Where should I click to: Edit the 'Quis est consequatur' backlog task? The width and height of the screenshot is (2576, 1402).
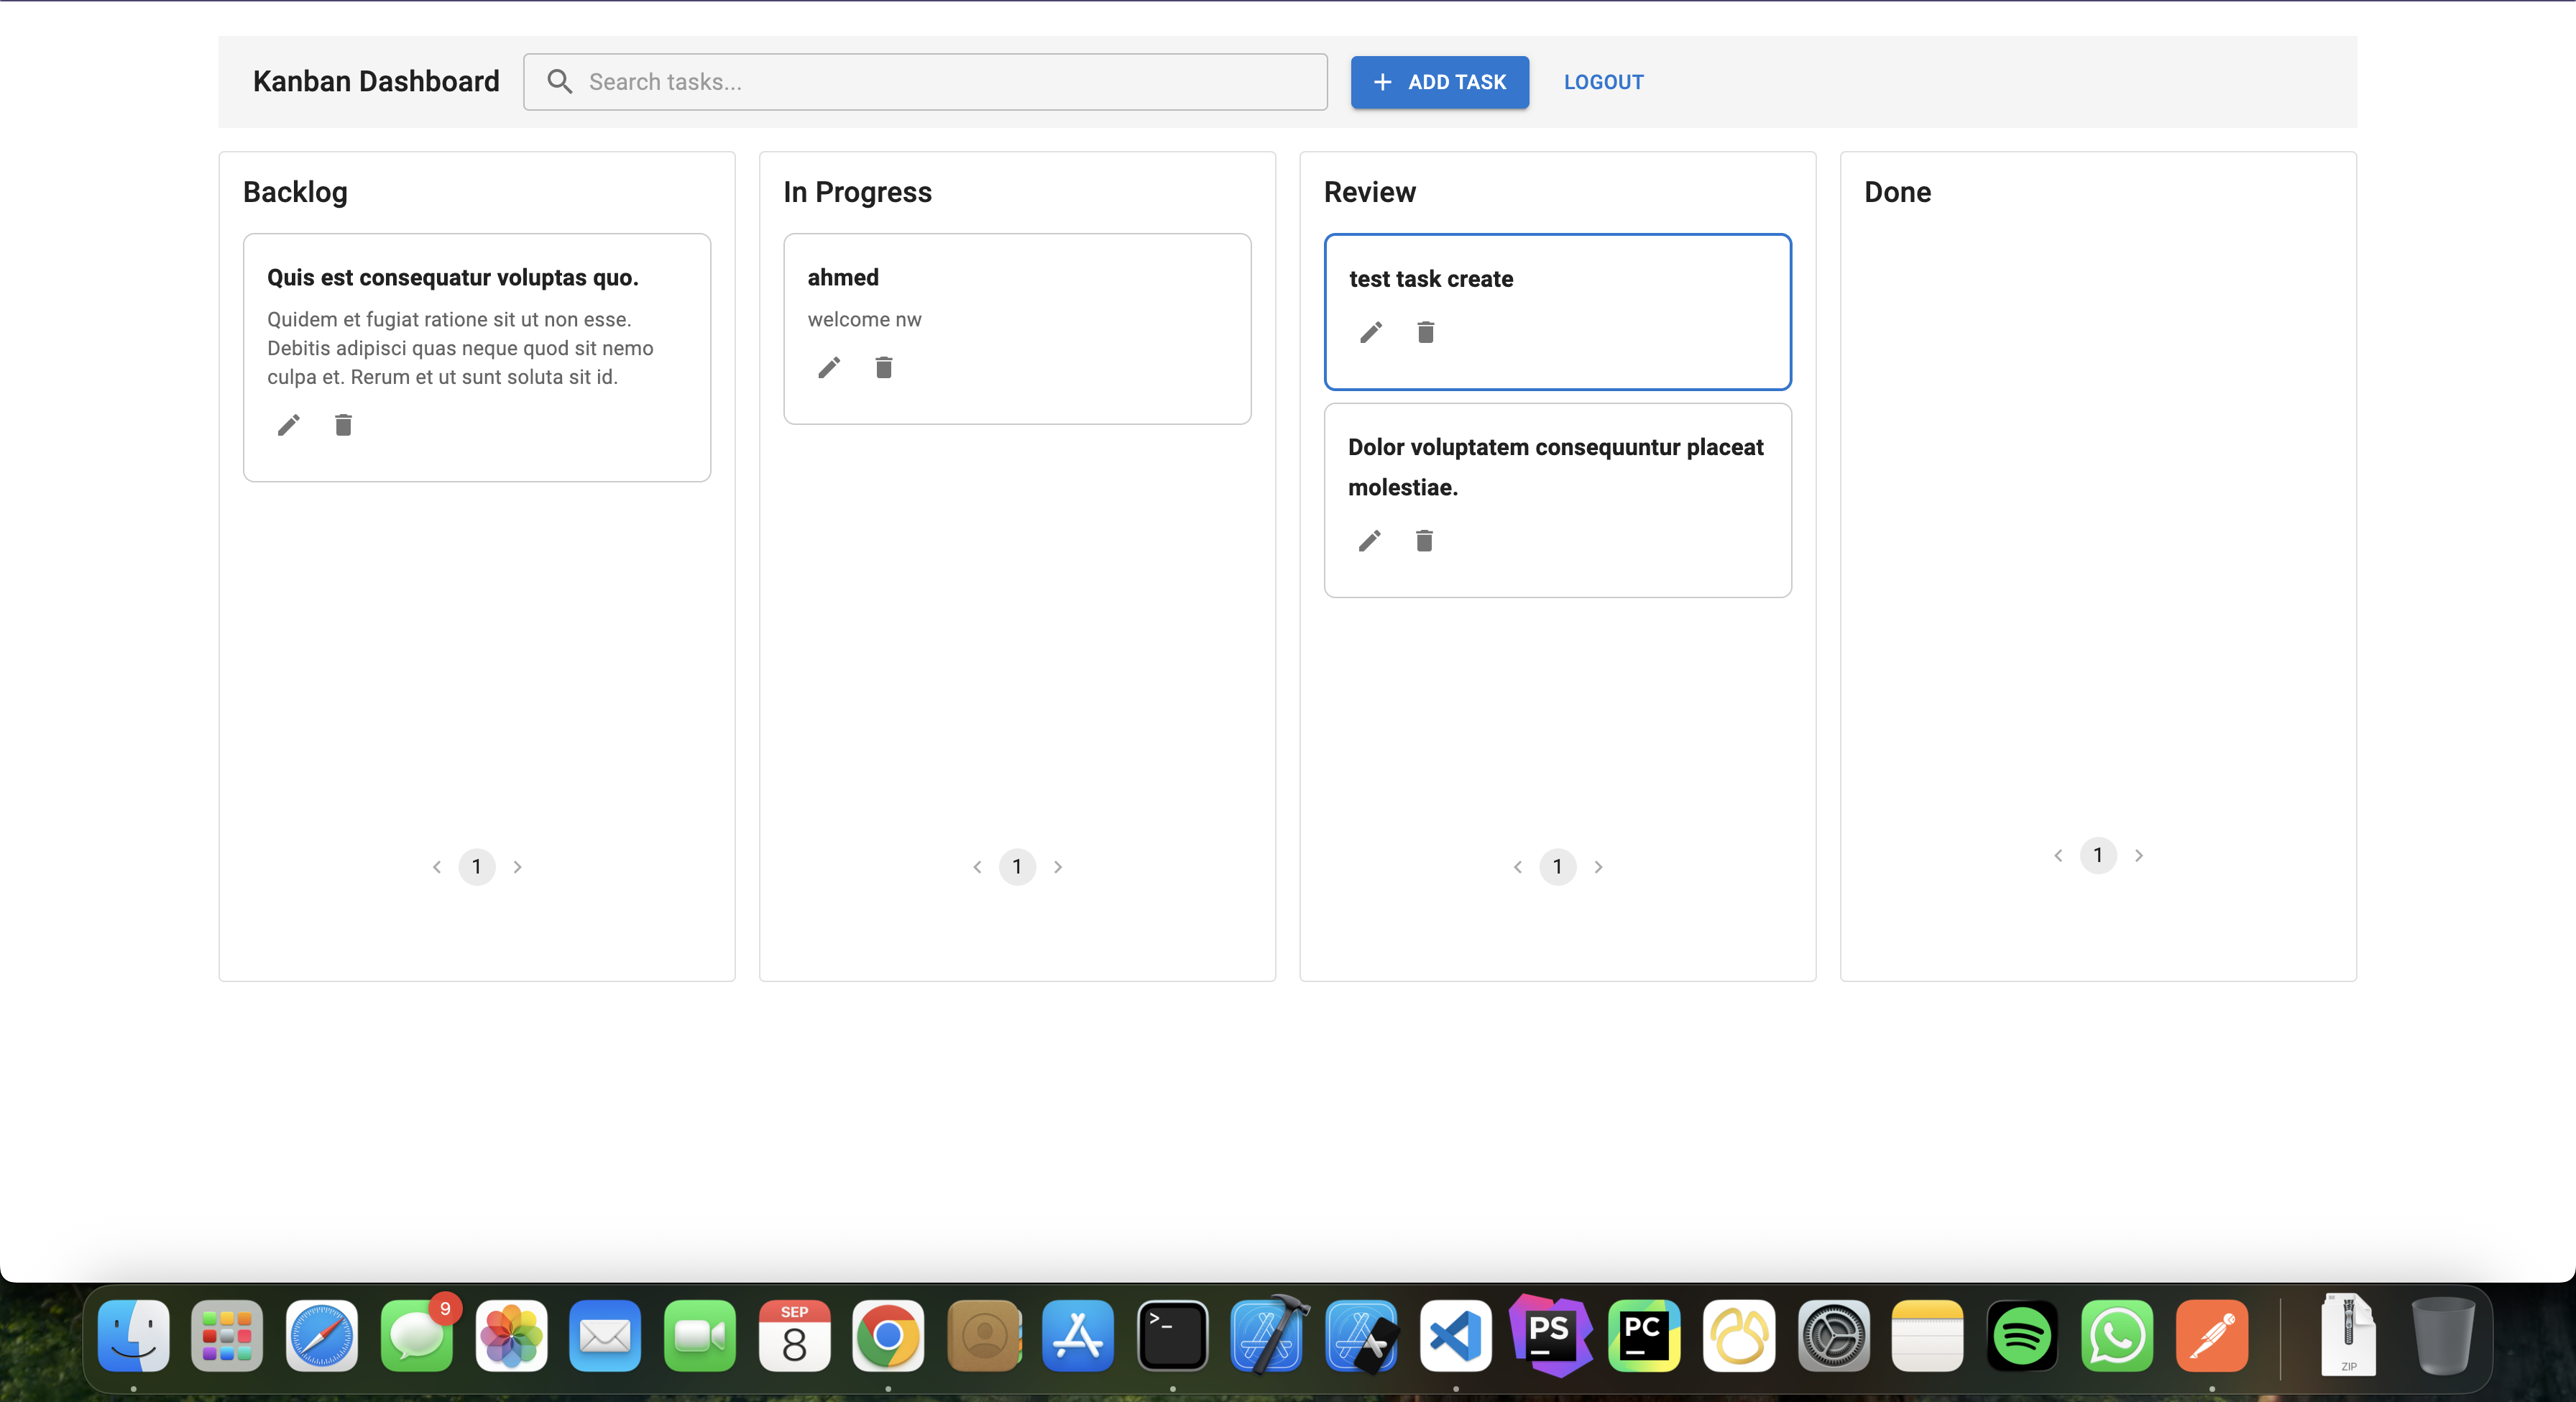click(x=288, y=425)
